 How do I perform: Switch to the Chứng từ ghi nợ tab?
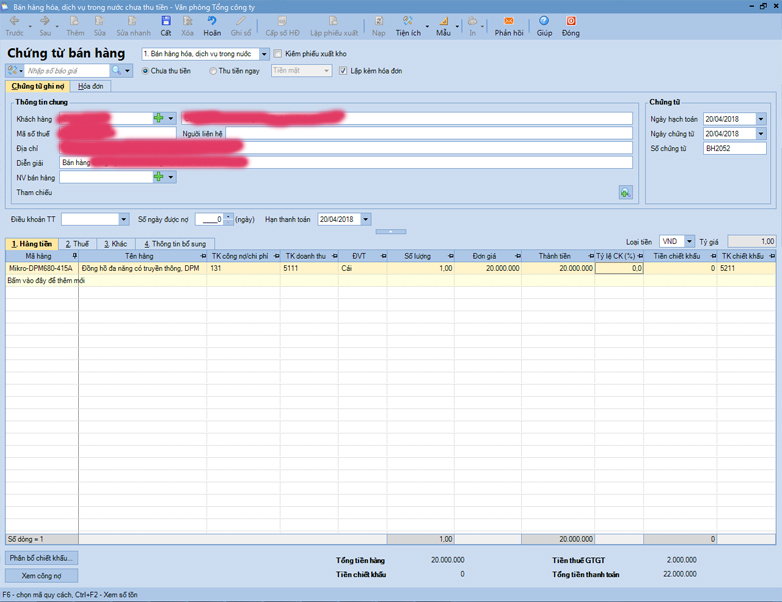(x=38, y=86)
